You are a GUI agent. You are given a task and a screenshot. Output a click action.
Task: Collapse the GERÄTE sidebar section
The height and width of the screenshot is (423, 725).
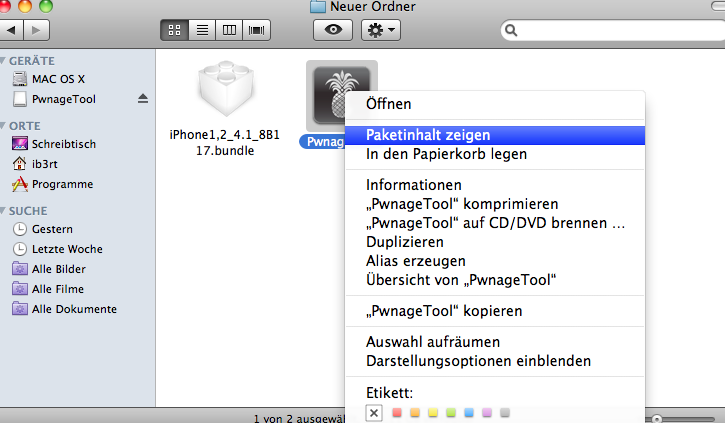(x=3, y=61)
